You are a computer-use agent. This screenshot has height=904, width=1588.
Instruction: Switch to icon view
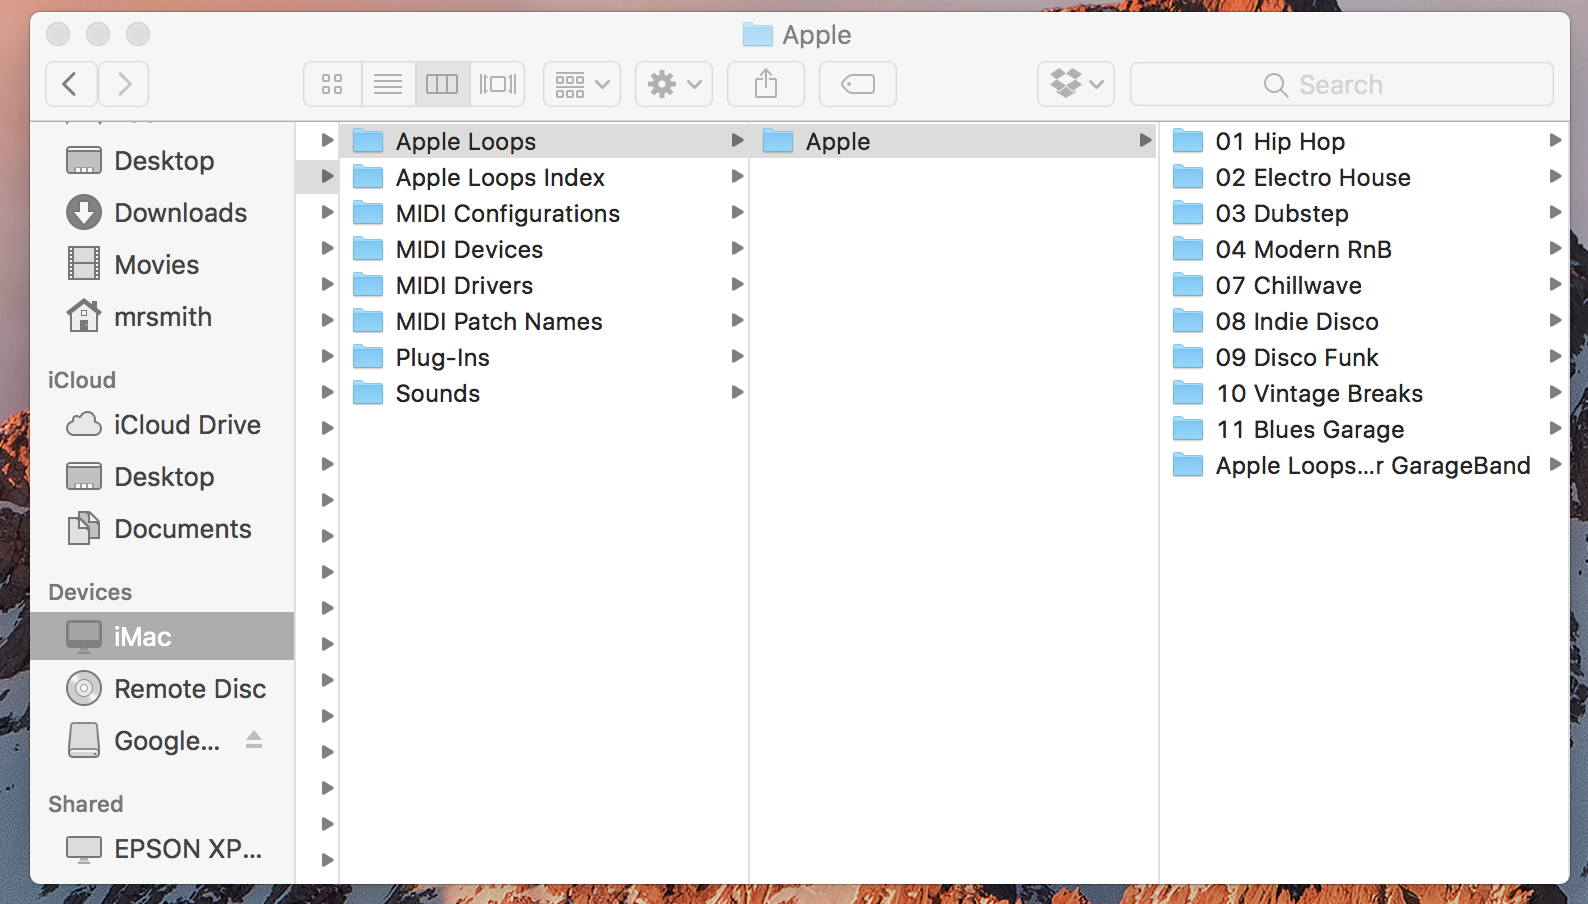(x=332, y=84)
